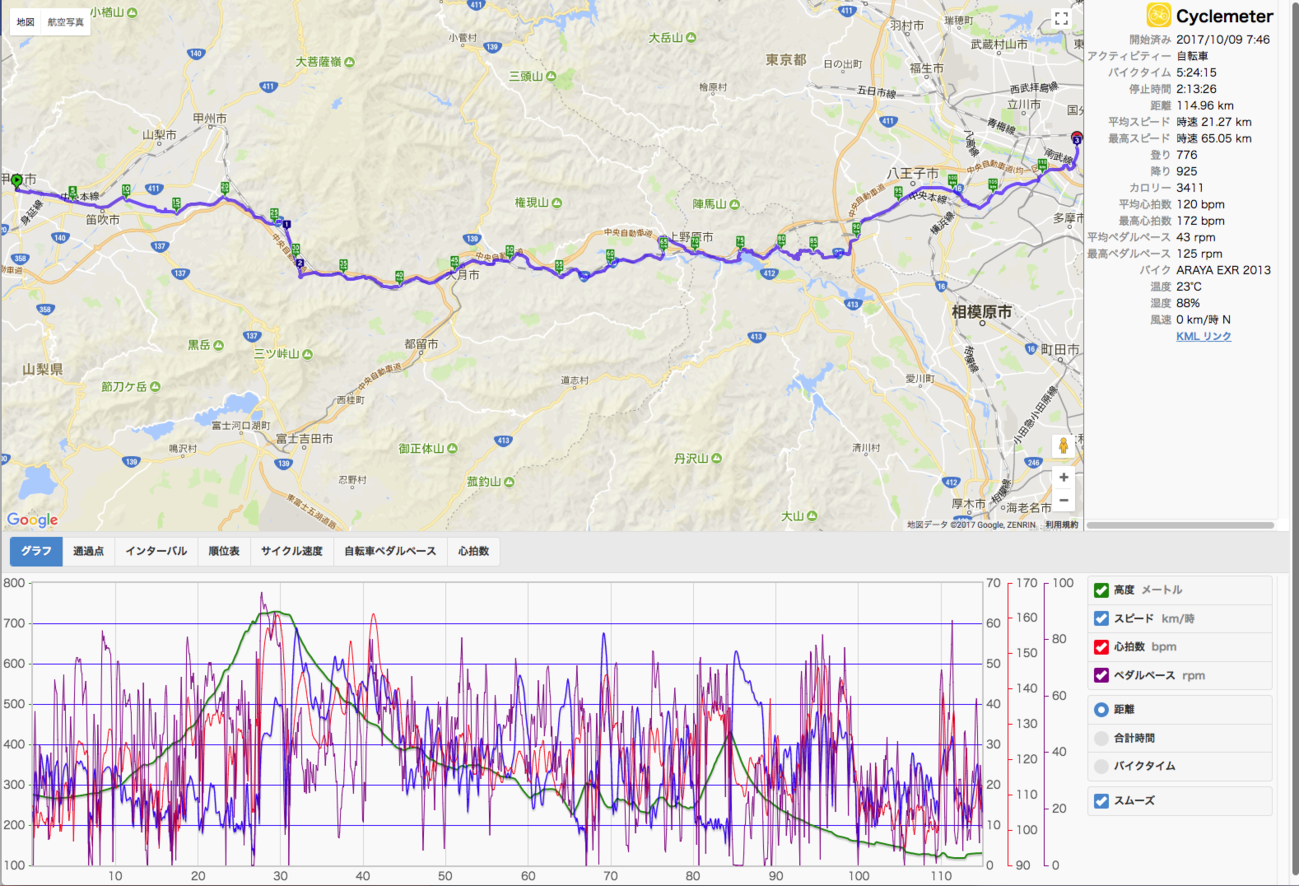Switch to the グラフ tab
The width and height of the screenshot is (1299, 886).
(x=36, y=551)
